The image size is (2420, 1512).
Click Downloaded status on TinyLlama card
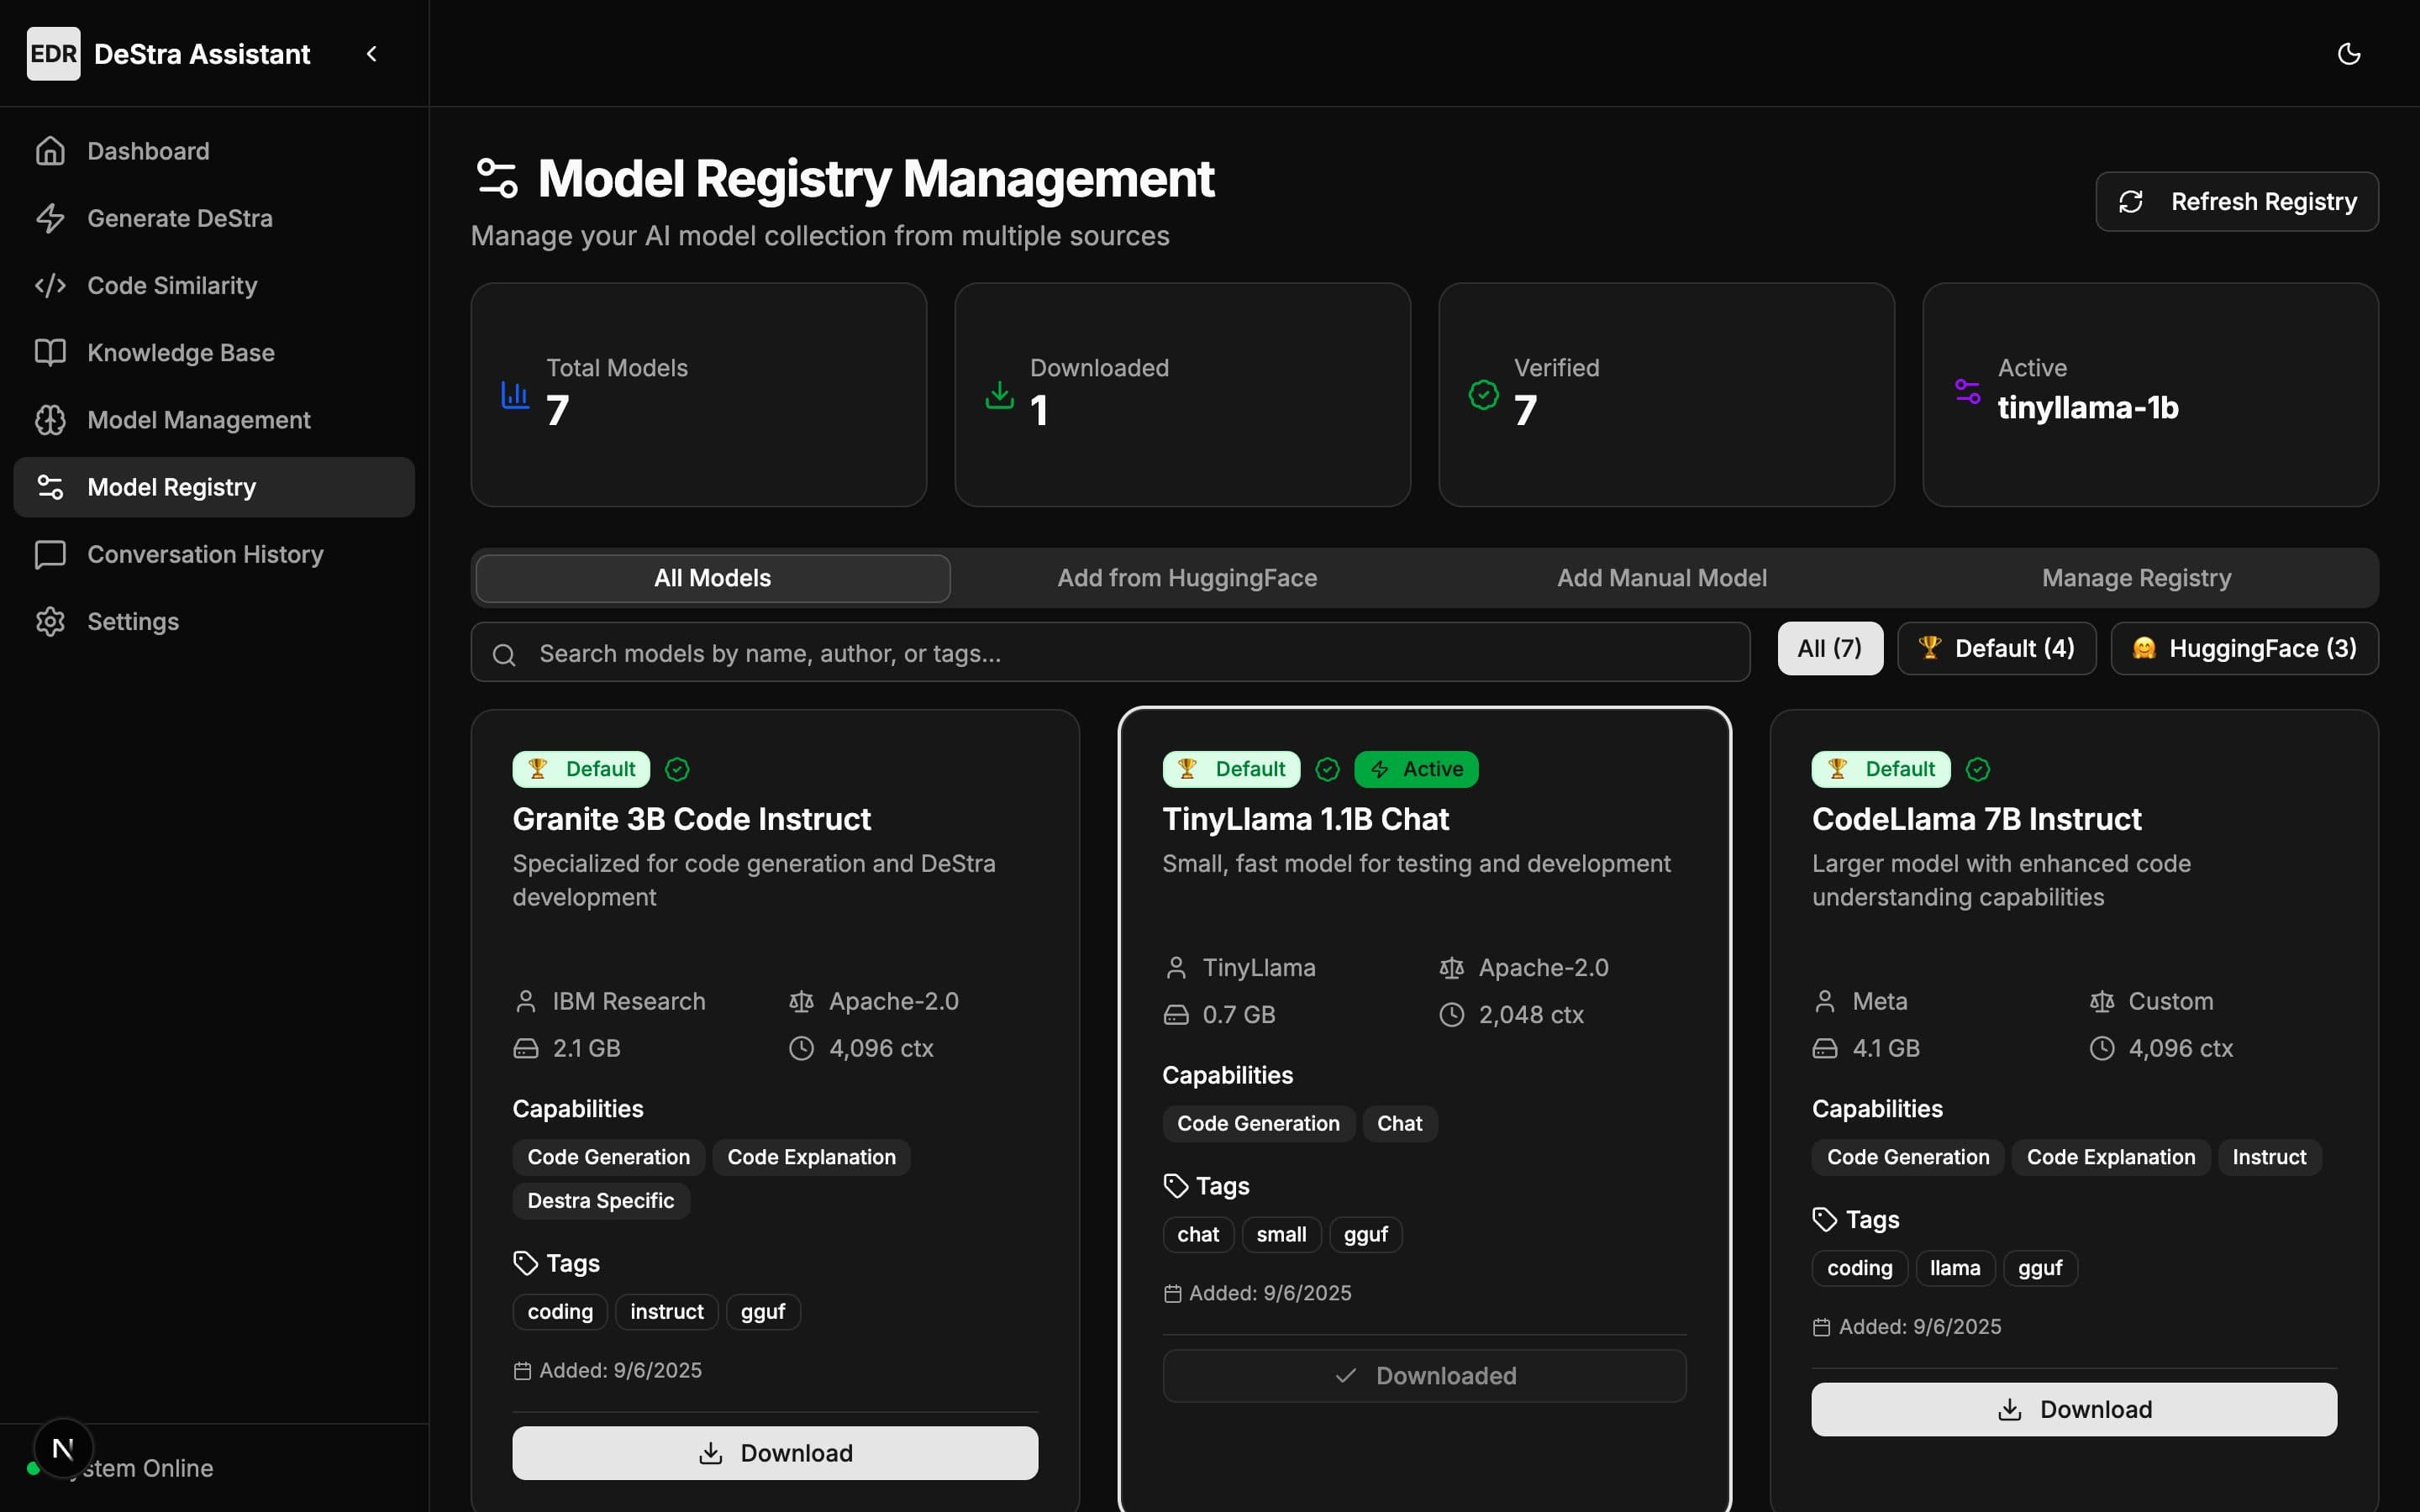[x=1424, y=1376]
